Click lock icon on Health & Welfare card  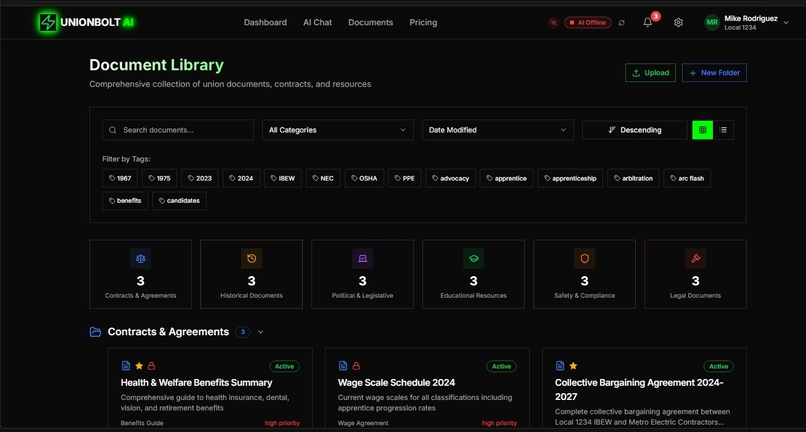coord(152,366)
